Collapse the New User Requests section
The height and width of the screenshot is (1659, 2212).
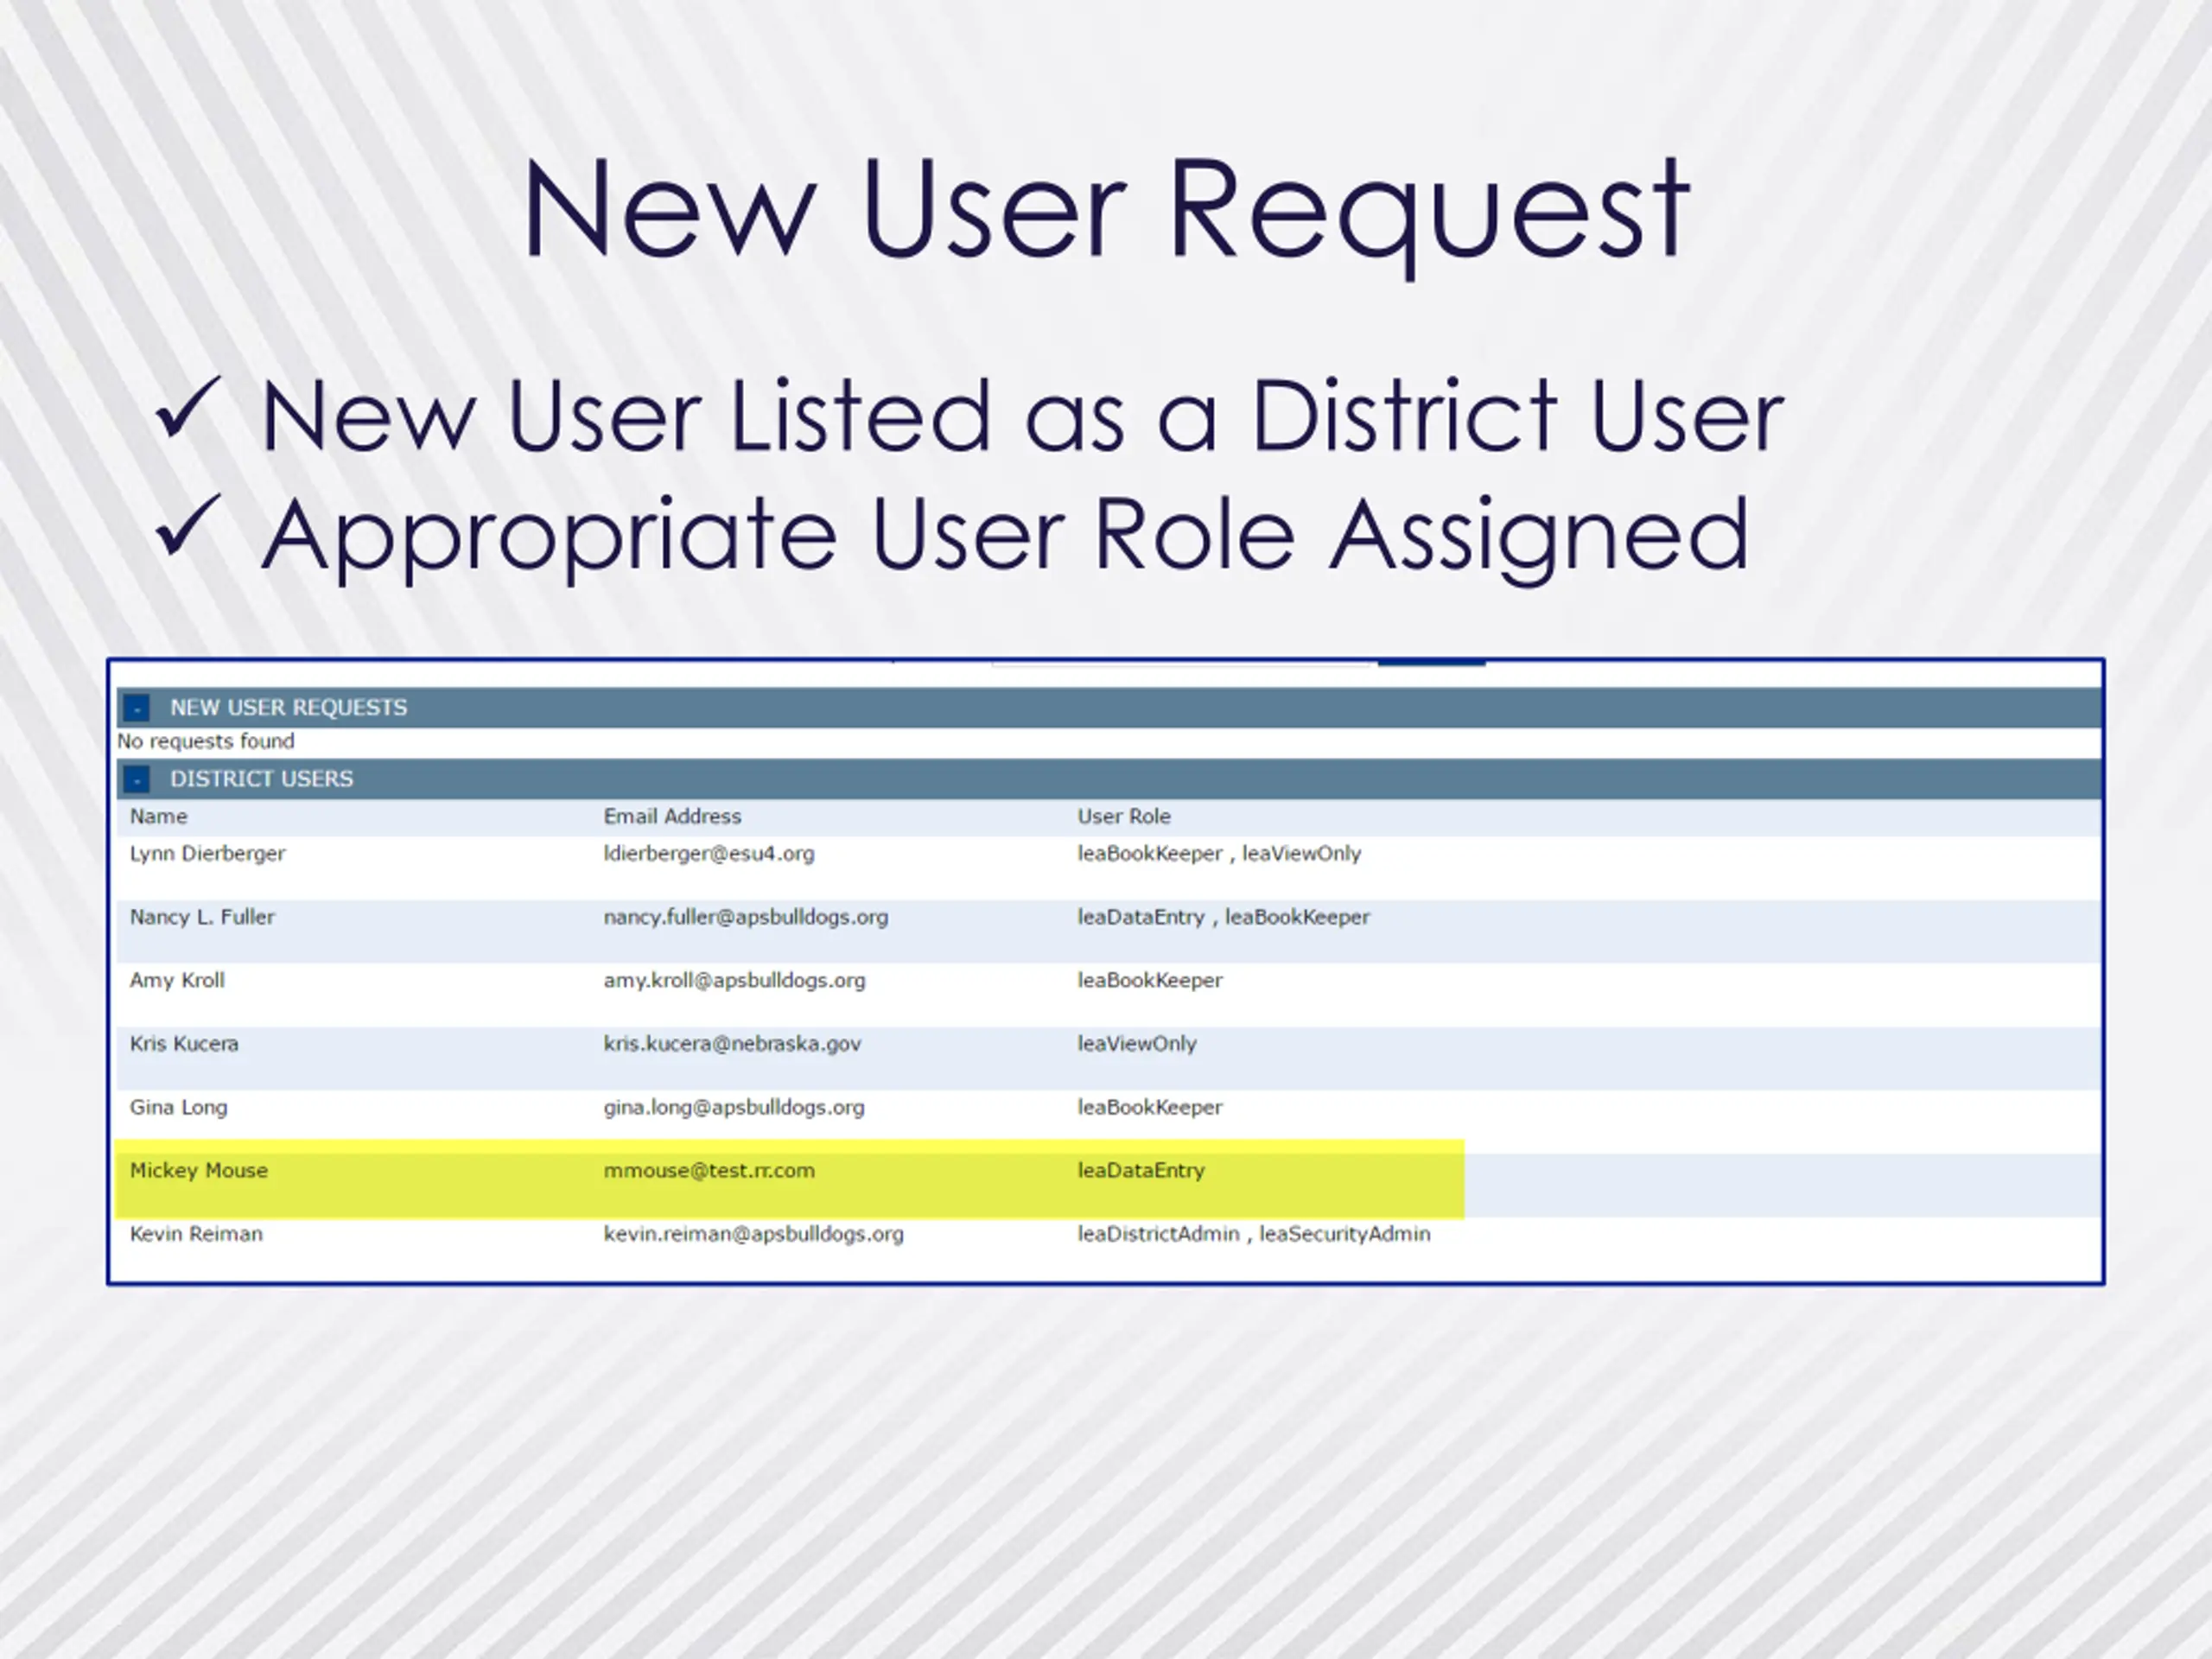point(137,708)
